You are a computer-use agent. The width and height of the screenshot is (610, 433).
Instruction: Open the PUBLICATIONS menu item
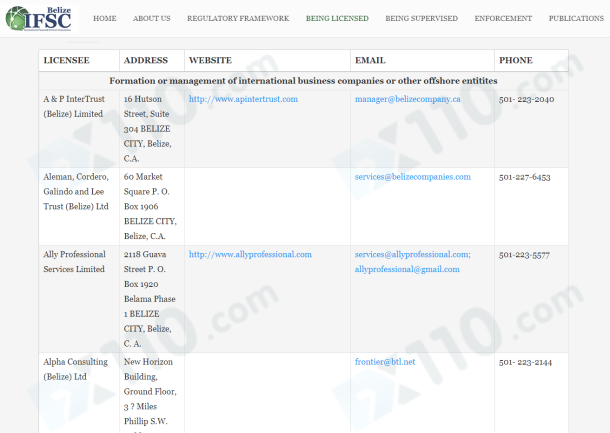point(576,18)
